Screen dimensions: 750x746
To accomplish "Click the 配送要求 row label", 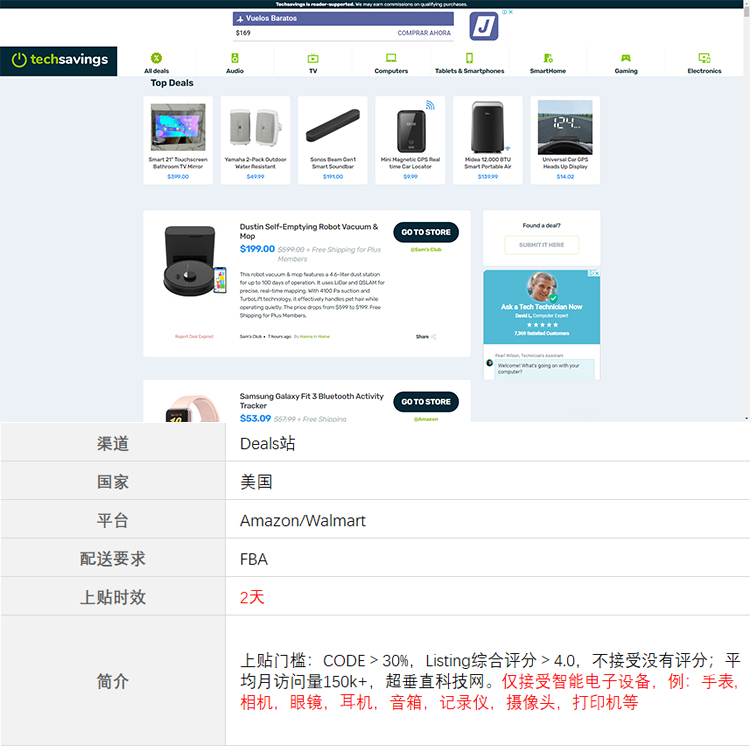I will [x=113, y=559].
